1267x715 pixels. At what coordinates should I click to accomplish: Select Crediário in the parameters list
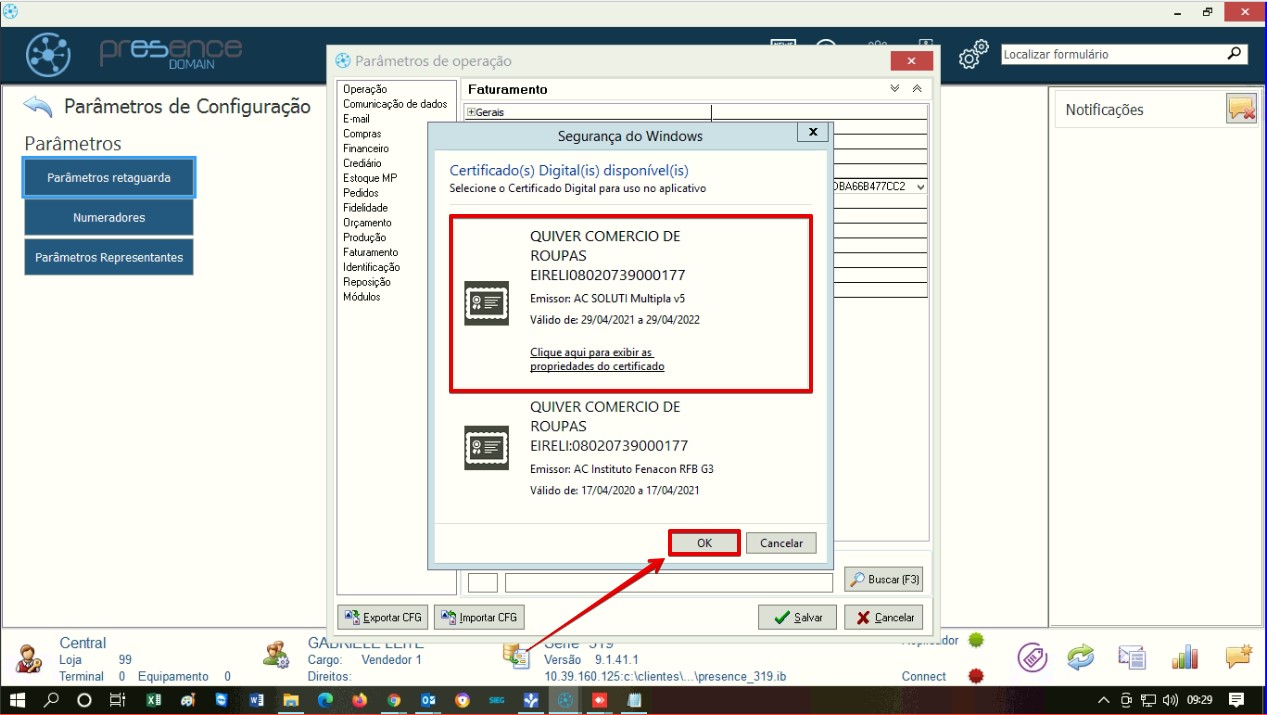point(362,163)
